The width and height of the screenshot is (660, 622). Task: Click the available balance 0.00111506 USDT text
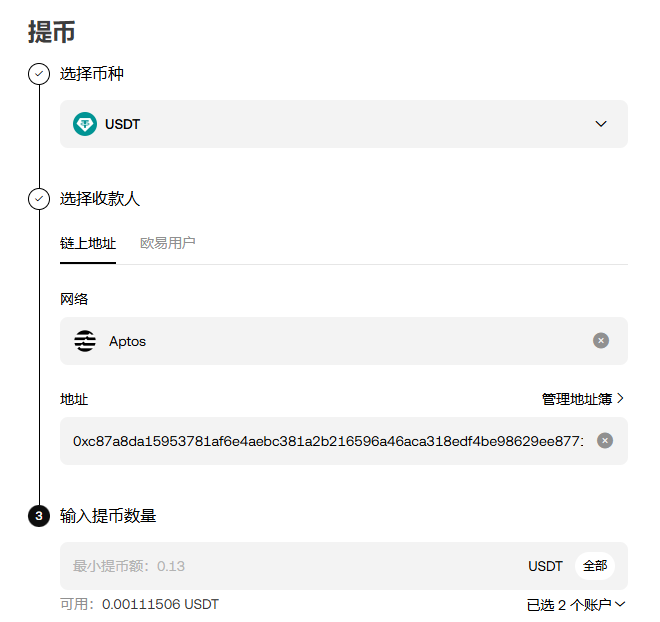(x=139, y=604)
